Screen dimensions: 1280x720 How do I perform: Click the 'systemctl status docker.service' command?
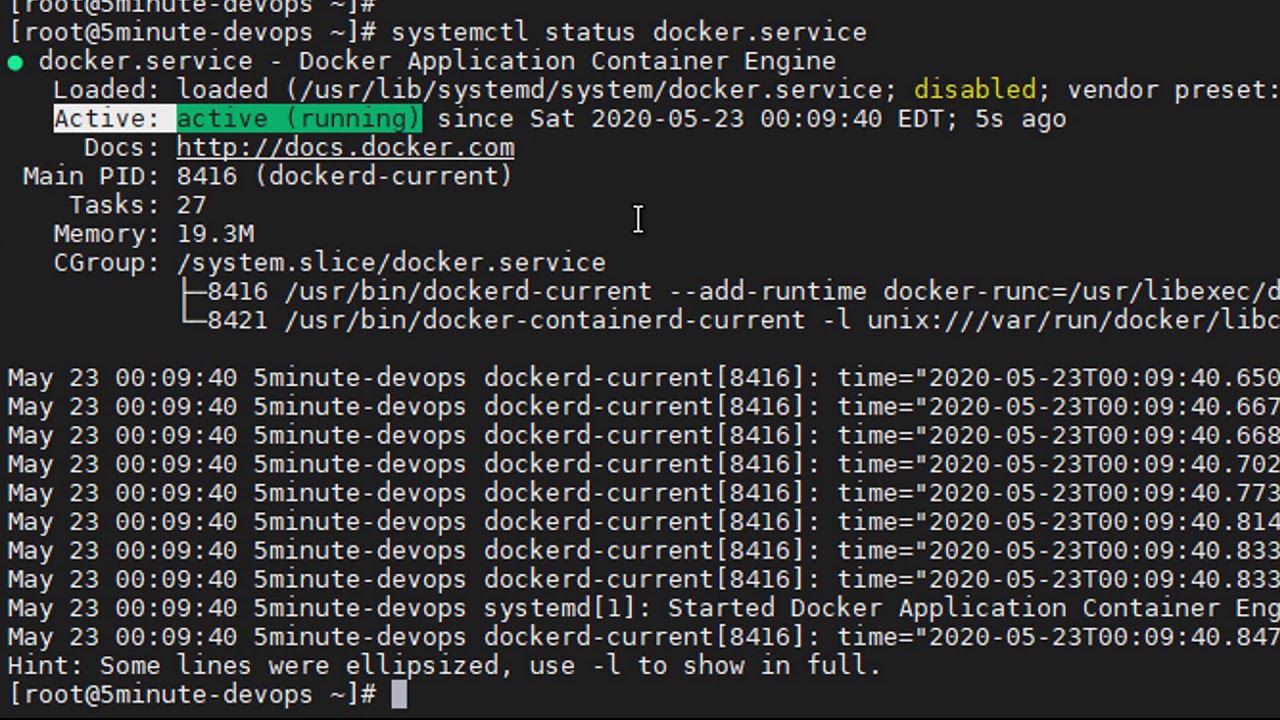(629, 32)
